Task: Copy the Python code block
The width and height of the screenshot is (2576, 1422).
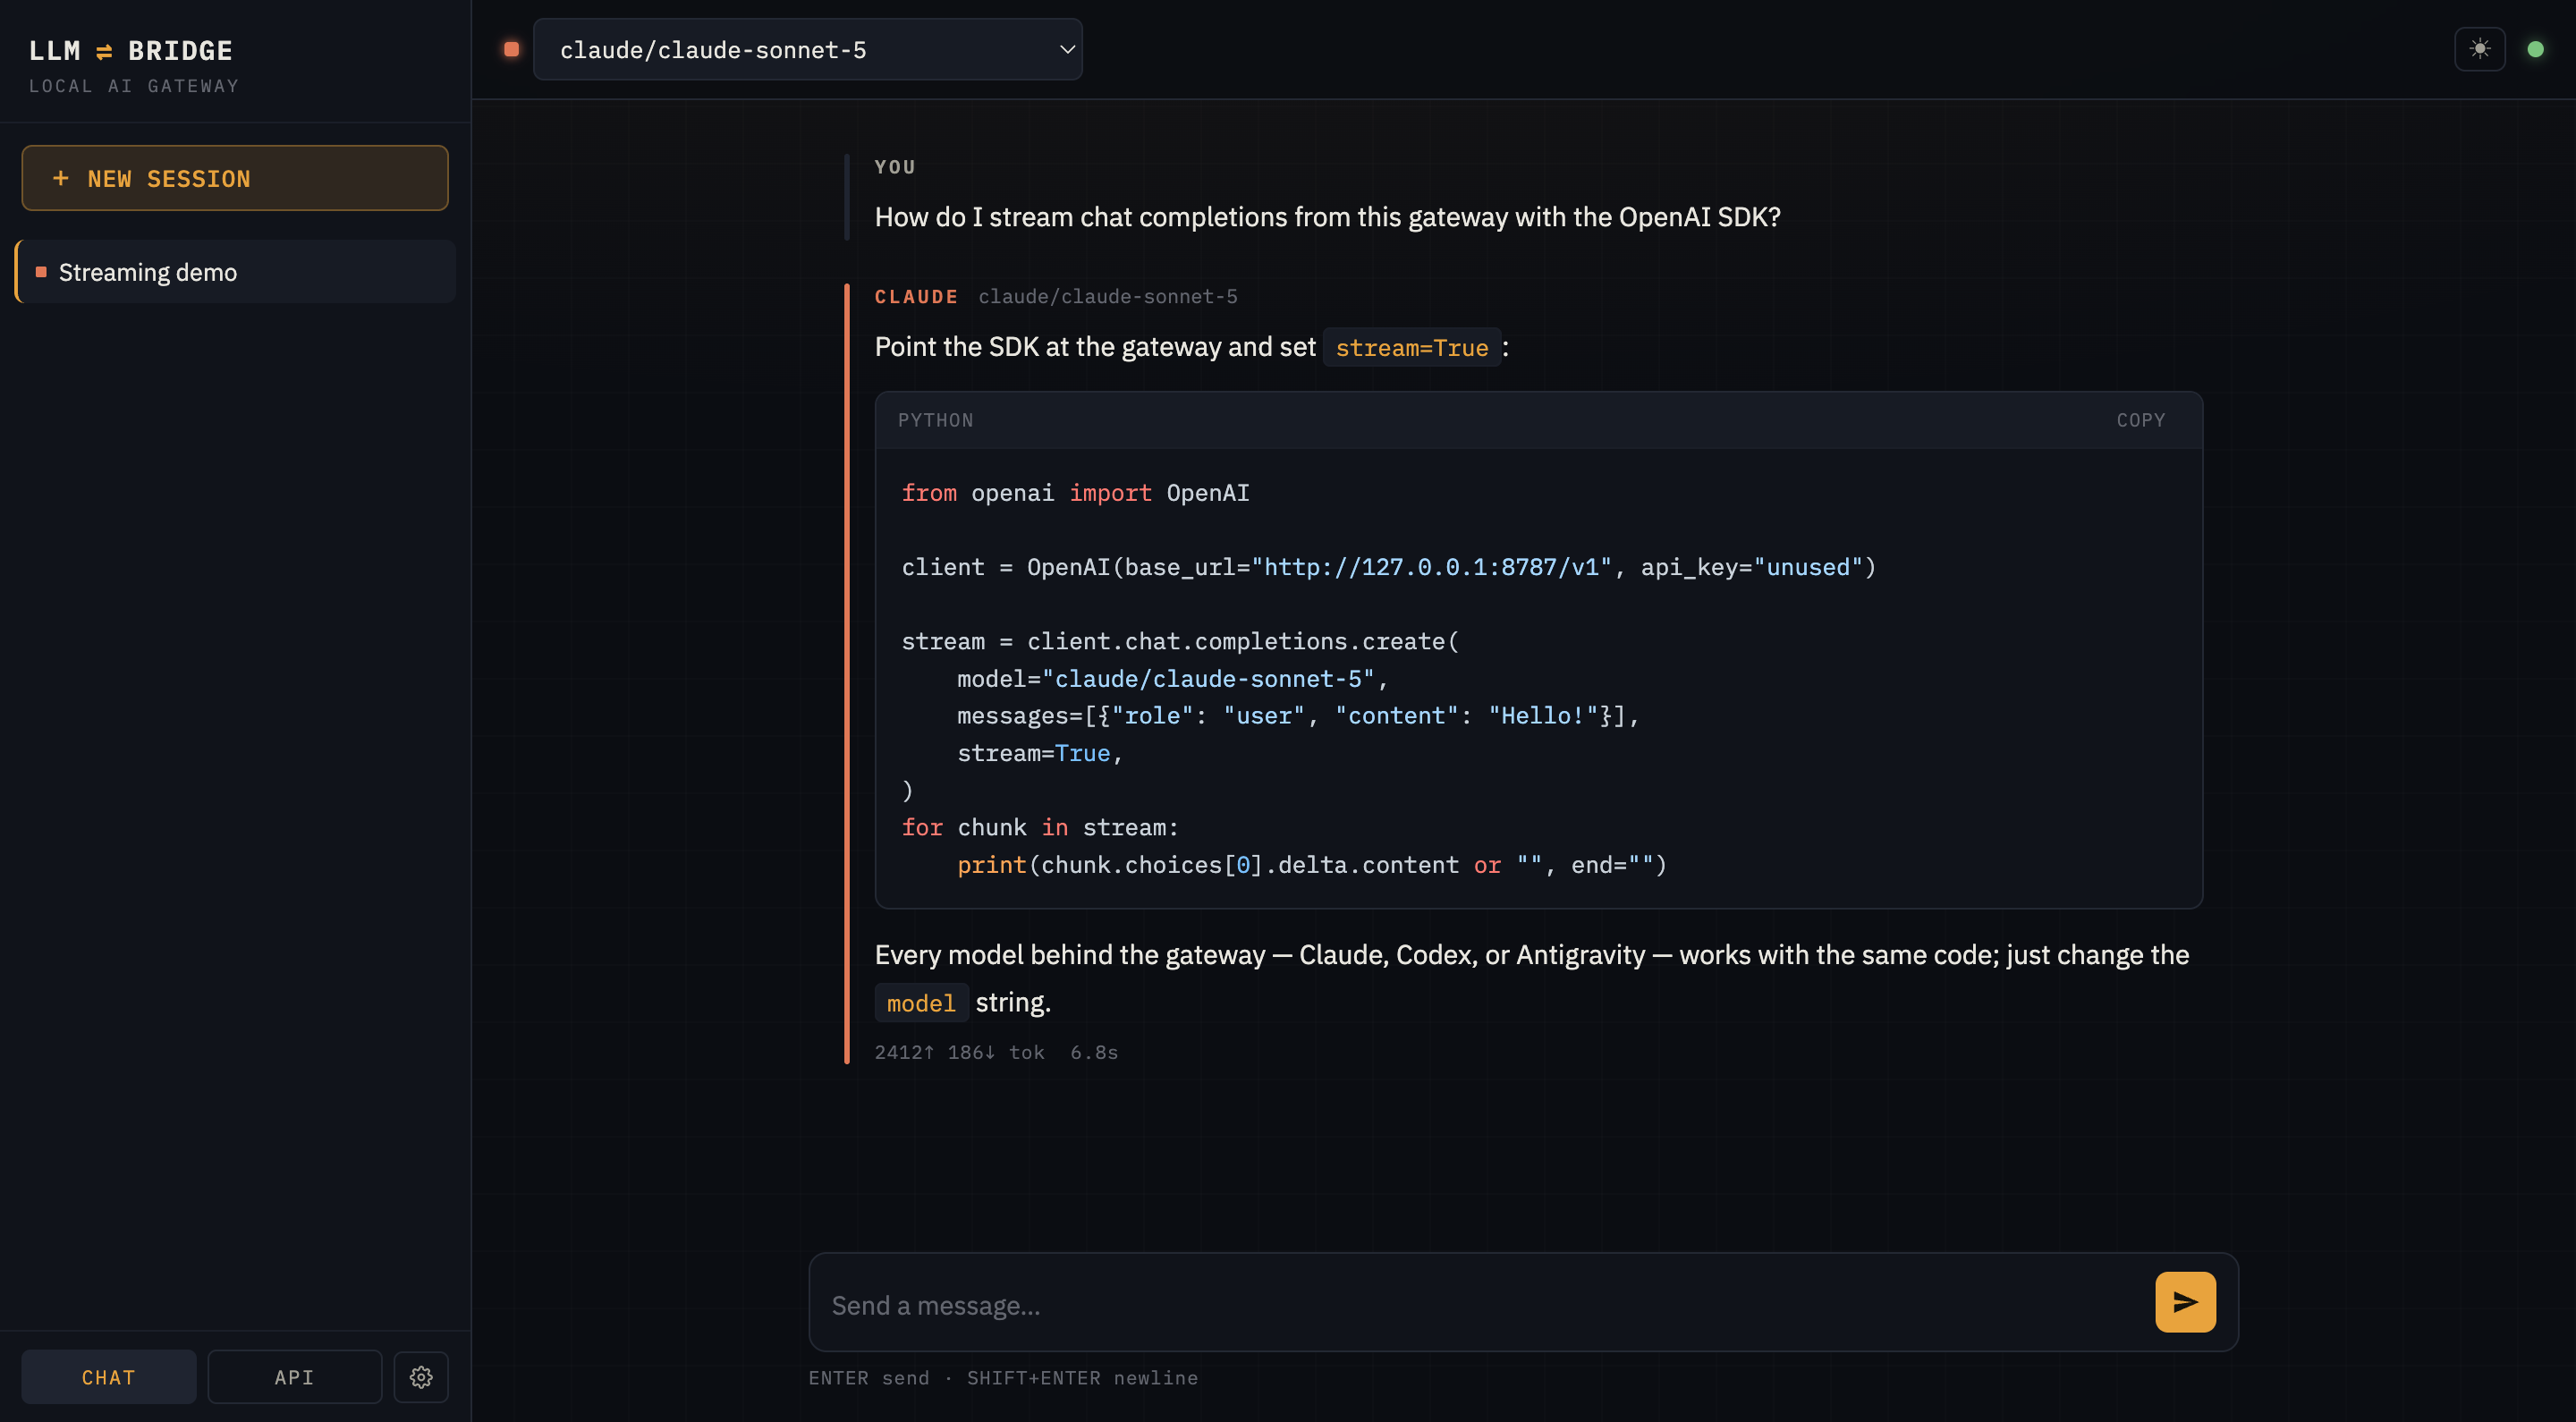Action: click(2140, 420)
